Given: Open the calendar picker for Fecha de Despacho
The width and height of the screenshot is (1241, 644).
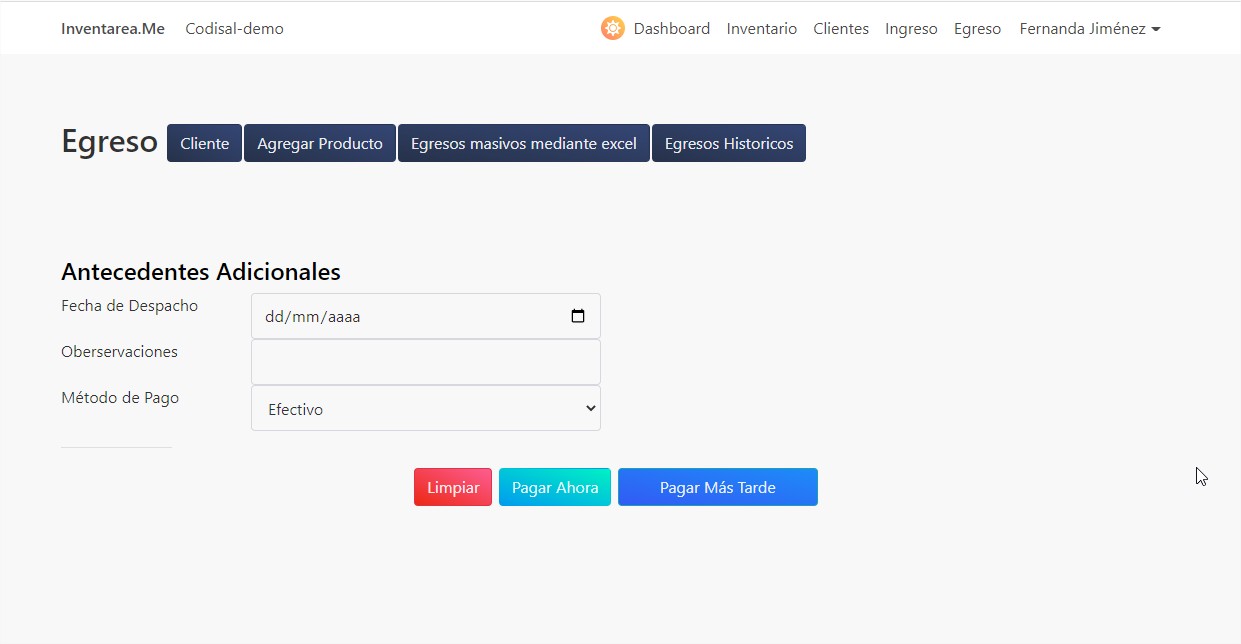Looking at the screenshot, I should [578, 315].
